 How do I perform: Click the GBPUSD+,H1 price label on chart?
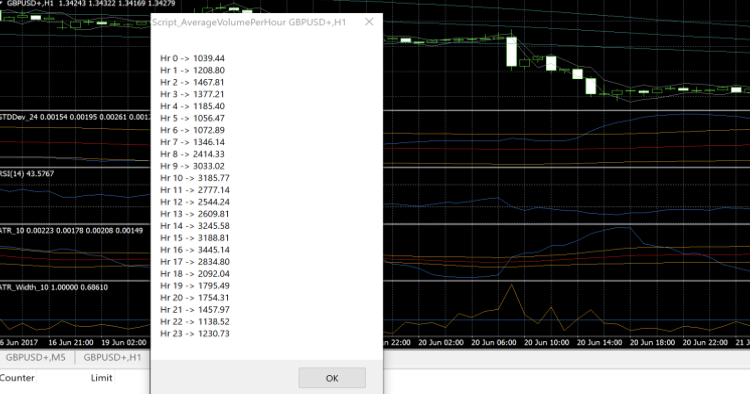tap(91, 3)
